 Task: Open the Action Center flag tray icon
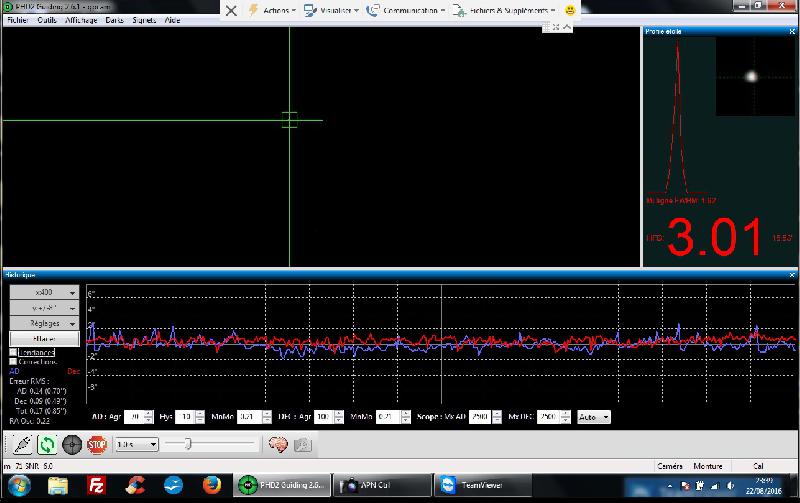point(685,486)
